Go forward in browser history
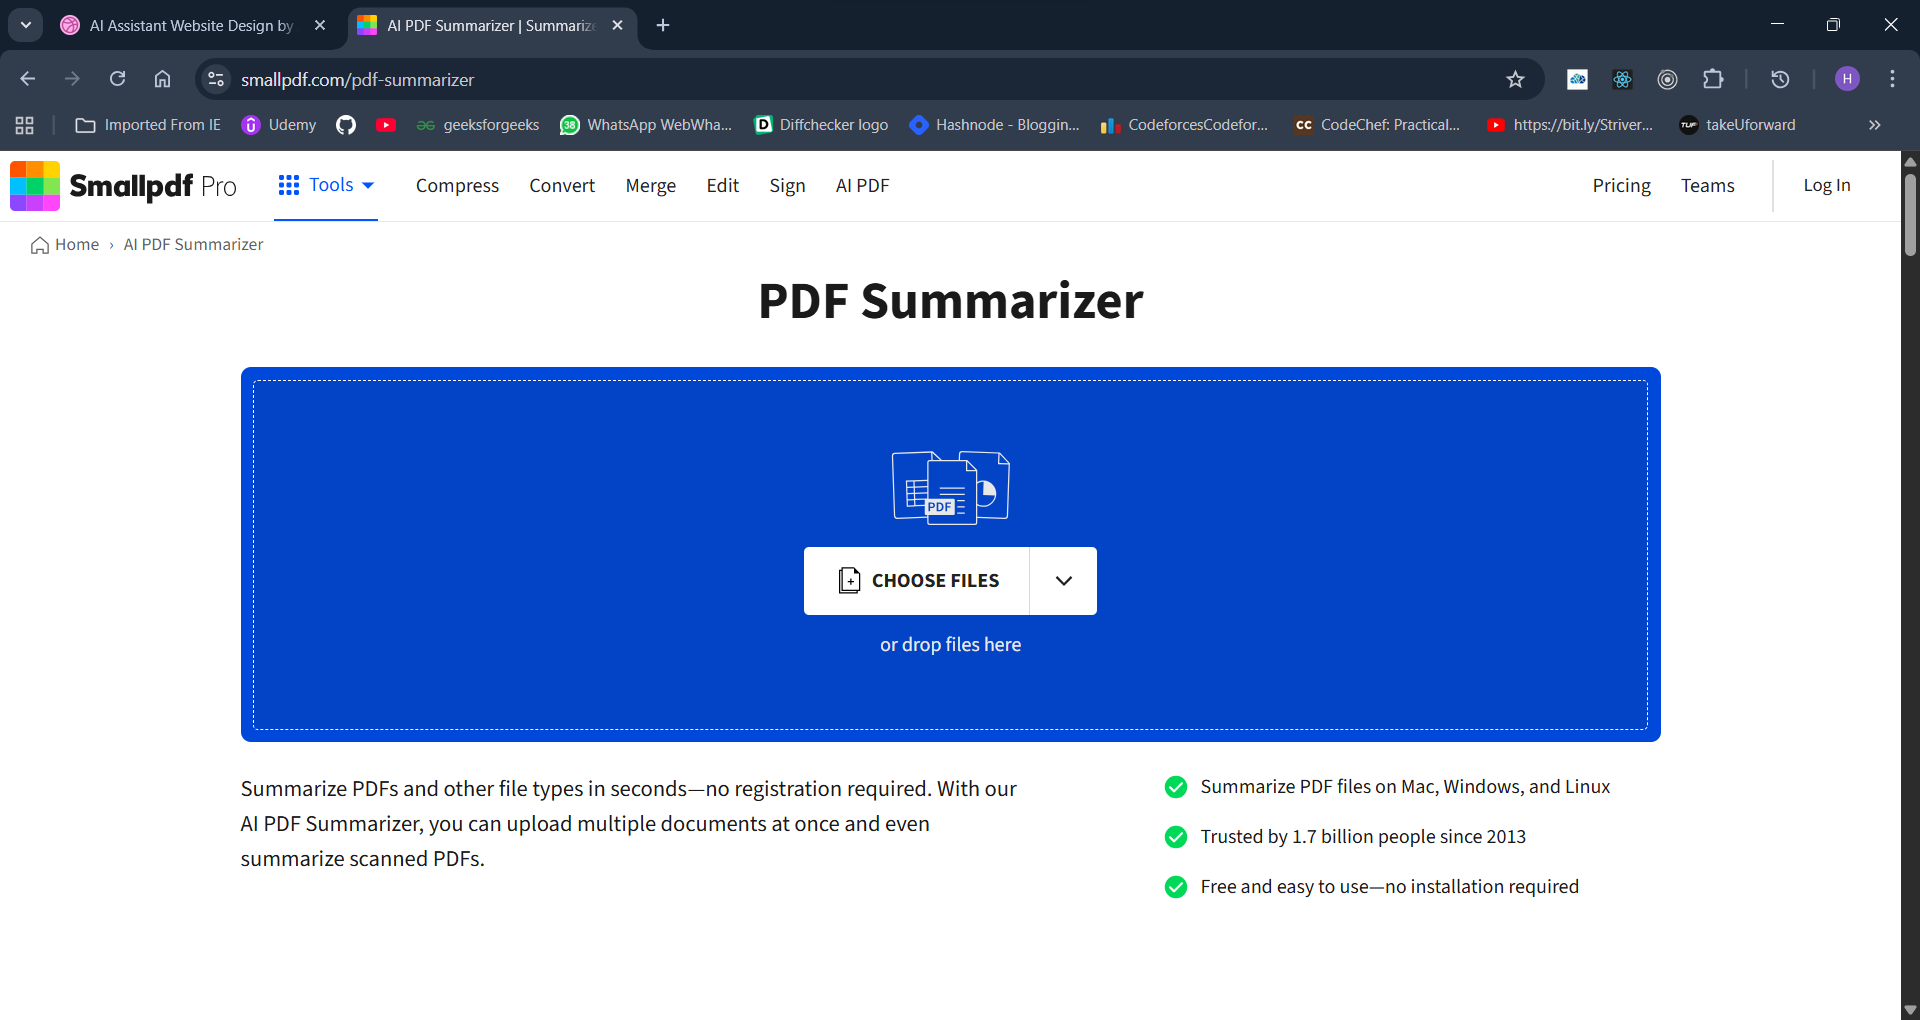Screen dimensions: 1920x1020 (72, 79)
